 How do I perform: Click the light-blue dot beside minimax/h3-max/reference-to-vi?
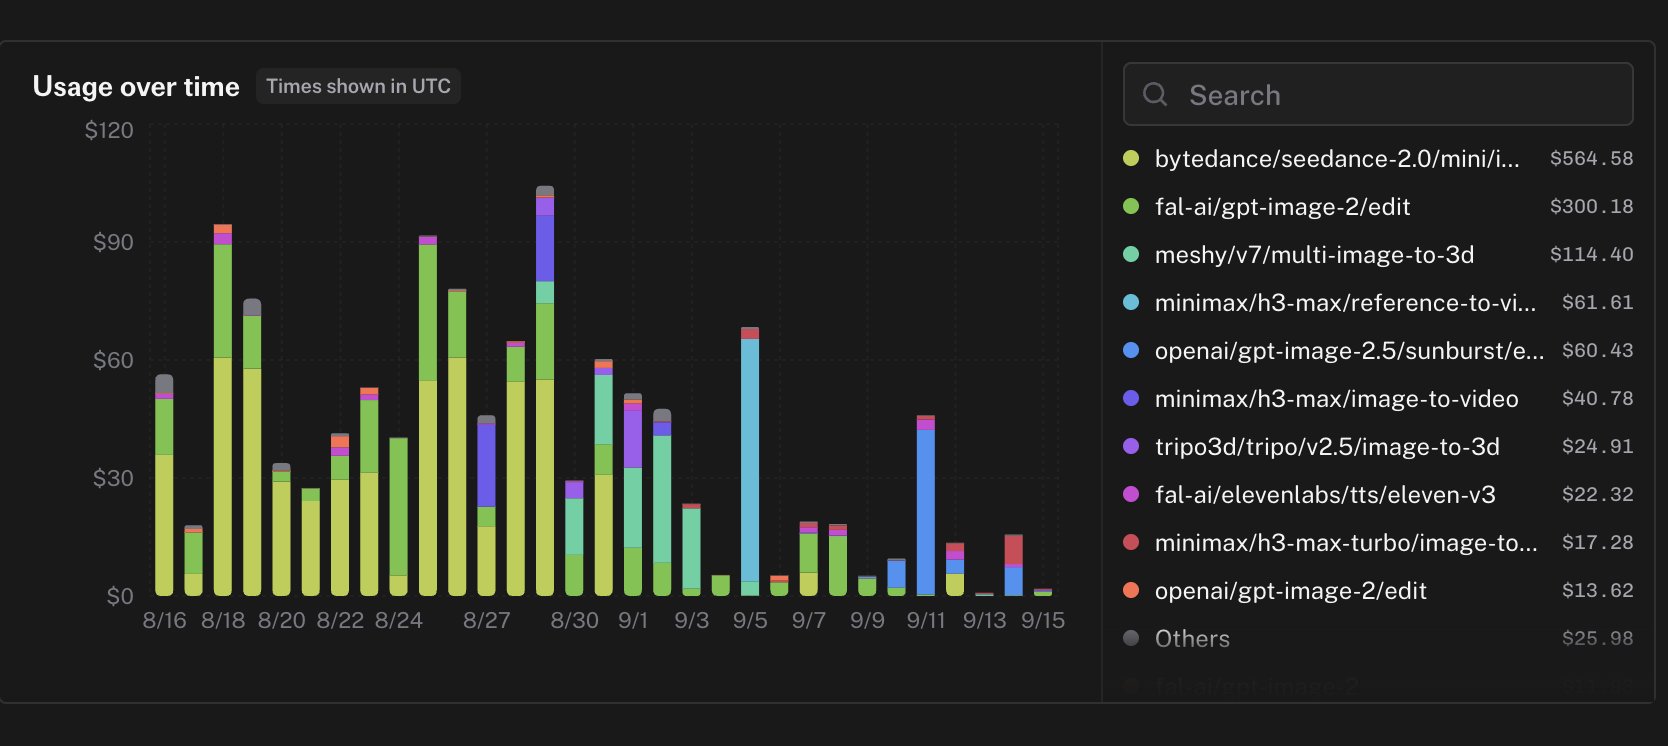(1131, 302)
